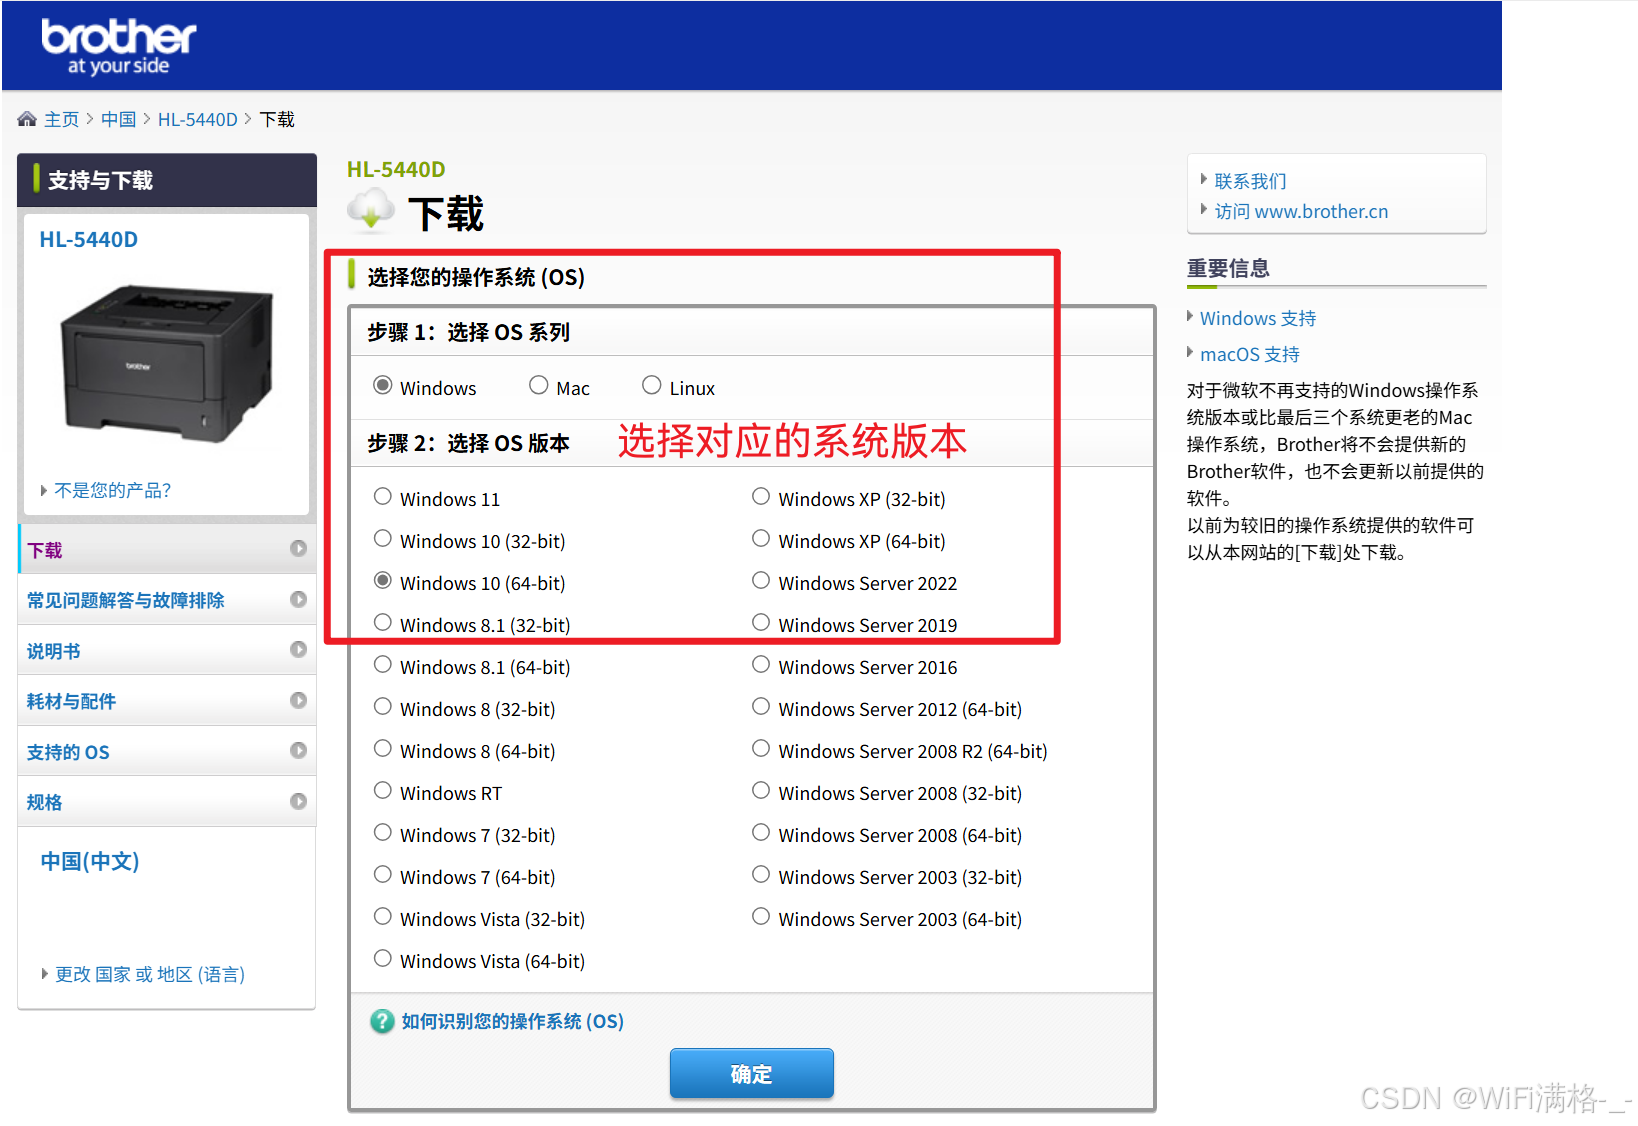Select the Windows OS family radio button
Image resolution: width=1638 pixels, height=1126 pixels.
click(x=382, y=385)
